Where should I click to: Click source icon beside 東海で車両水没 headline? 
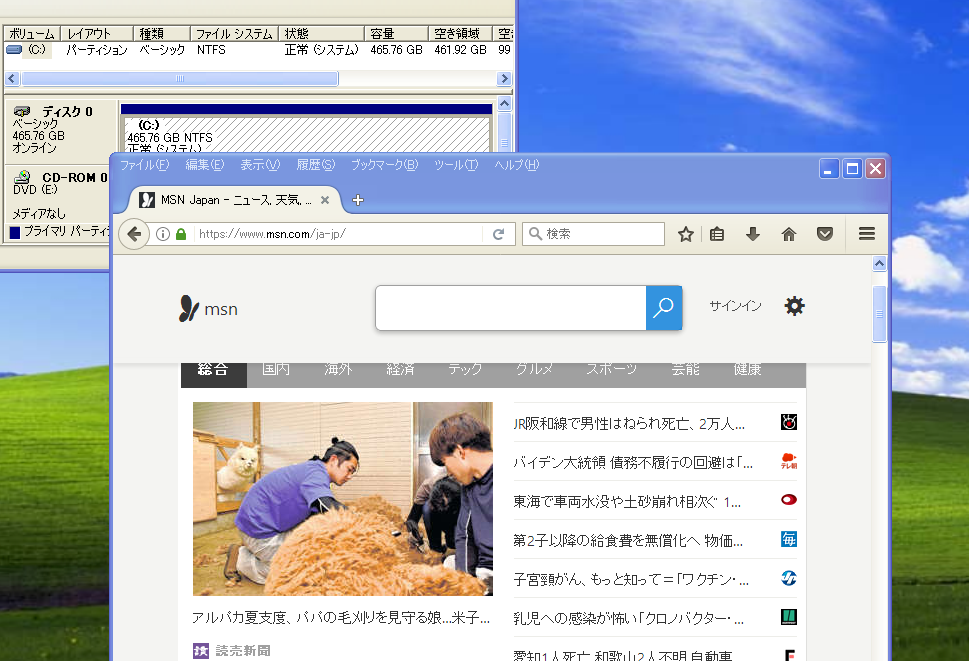[789, 500]
